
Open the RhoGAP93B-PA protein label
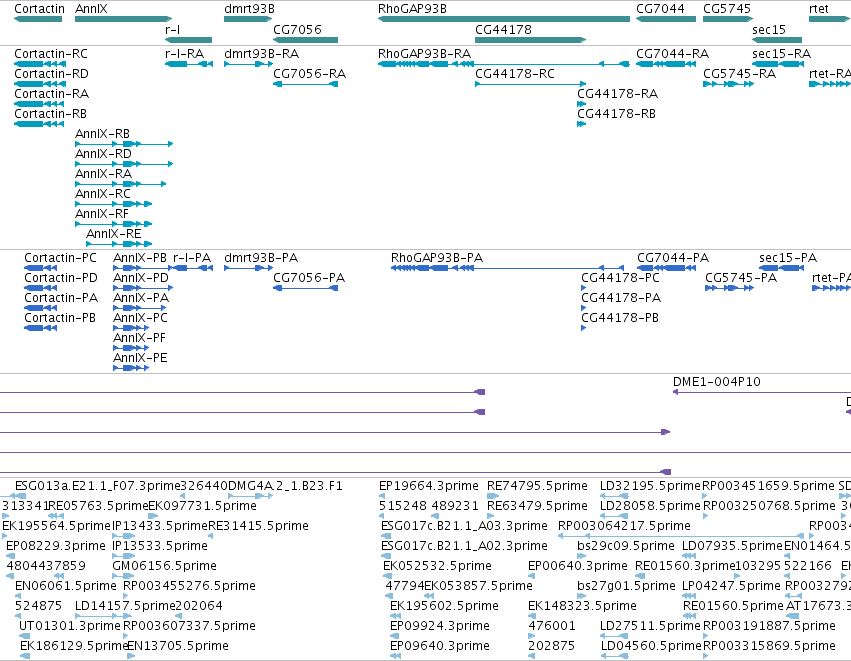[436, 258]
